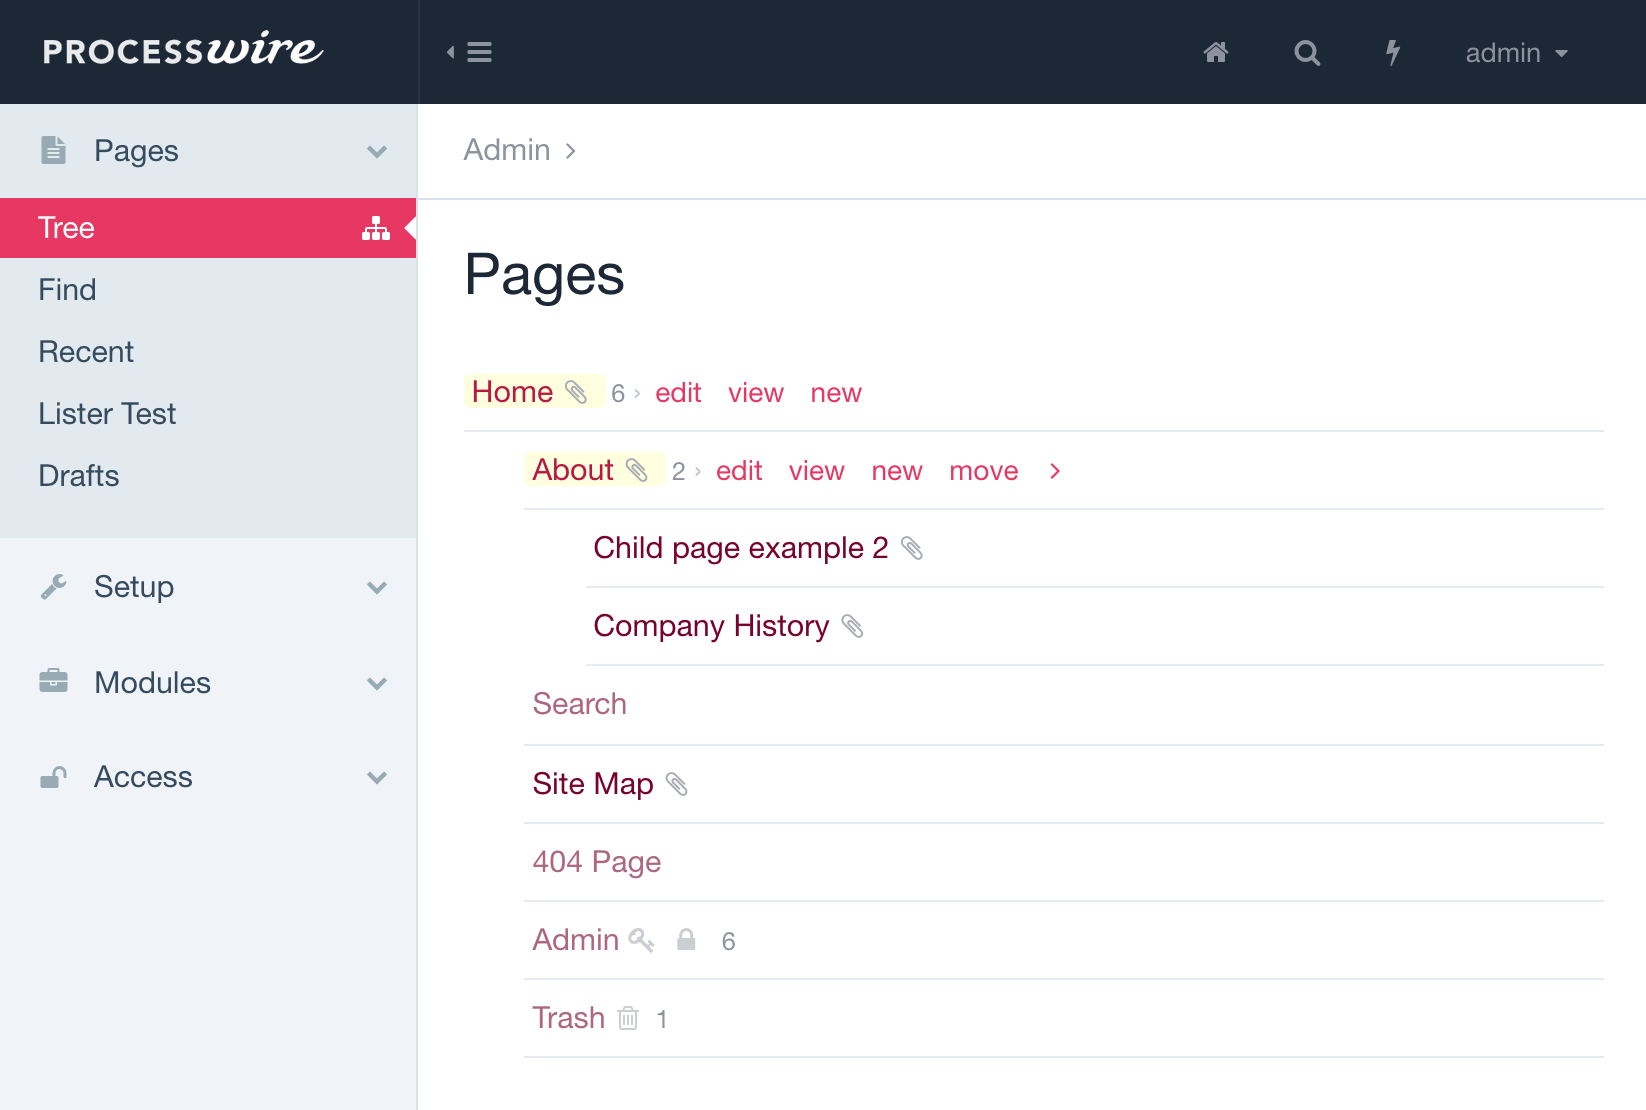
Task: Click the Access unlock icon
Action: (53, 777)
